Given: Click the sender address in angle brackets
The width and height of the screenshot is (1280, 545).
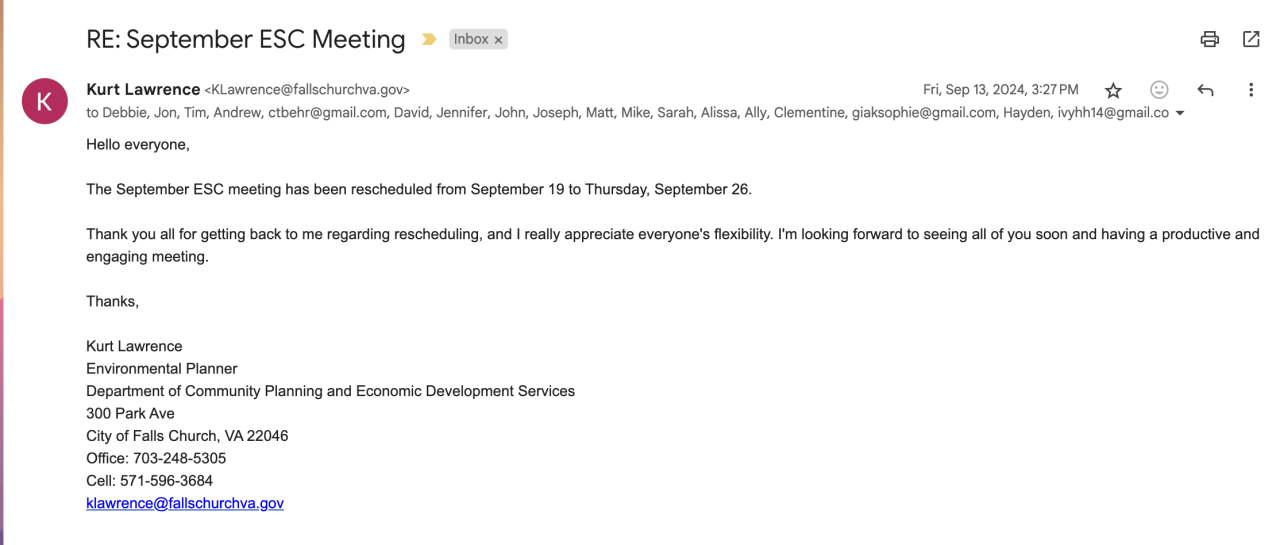Looking at the screenshot, I should [x=307, y=90].
